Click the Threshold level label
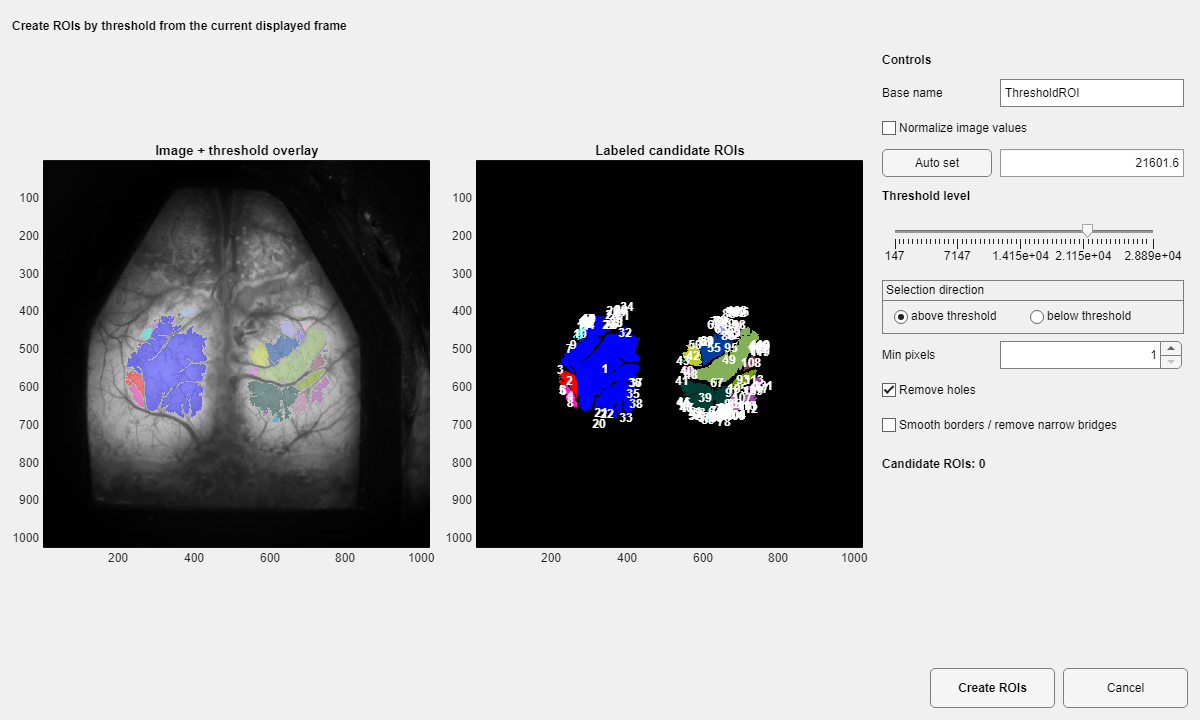Screen dimensions: 1200x720 click(926, 196)
